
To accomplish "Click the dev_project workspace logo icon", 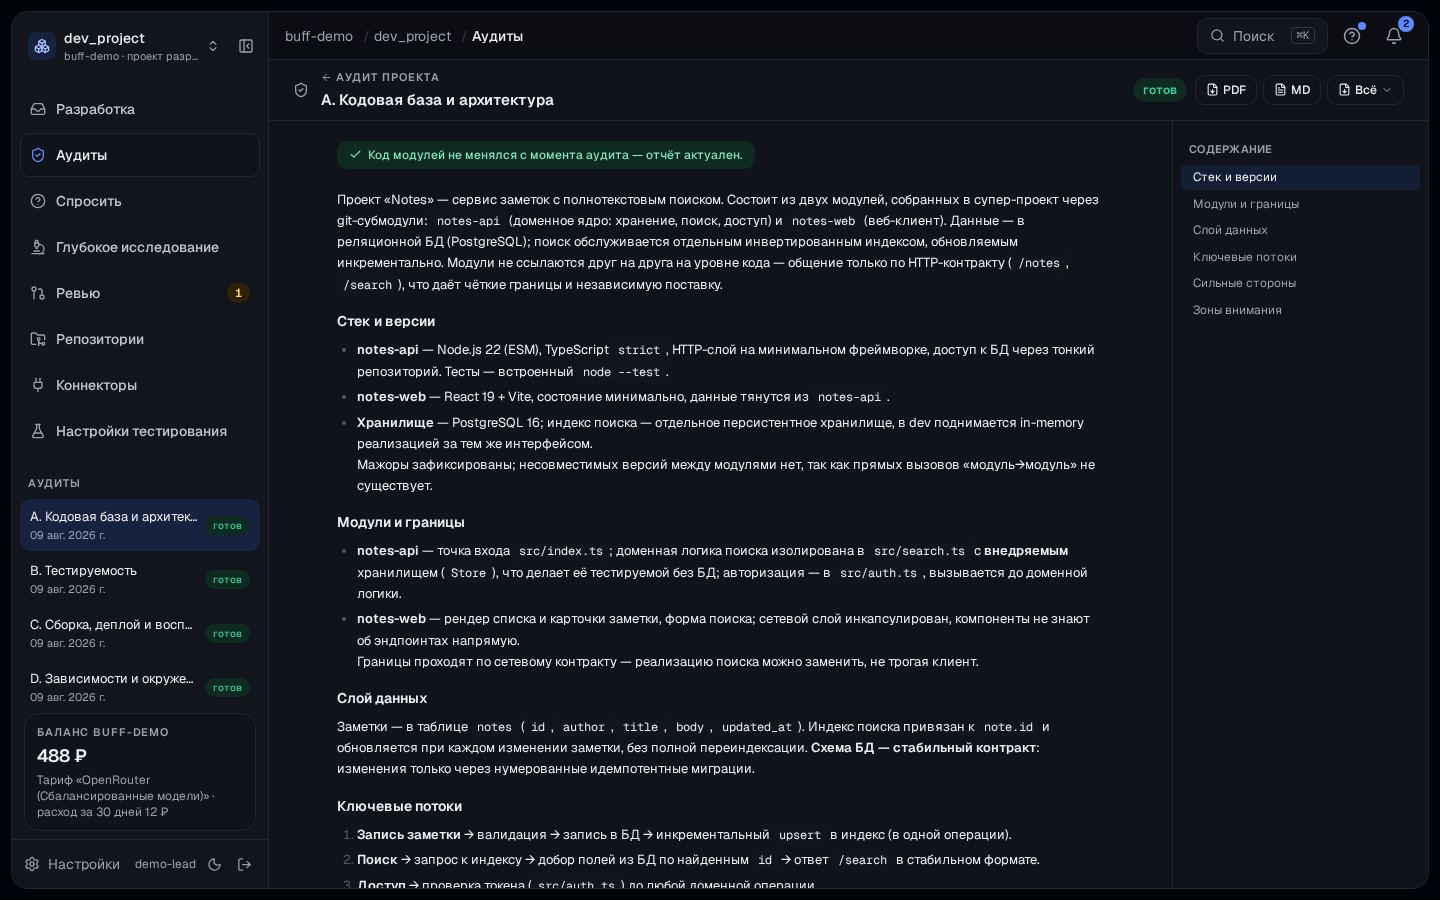I will [42, 46].
